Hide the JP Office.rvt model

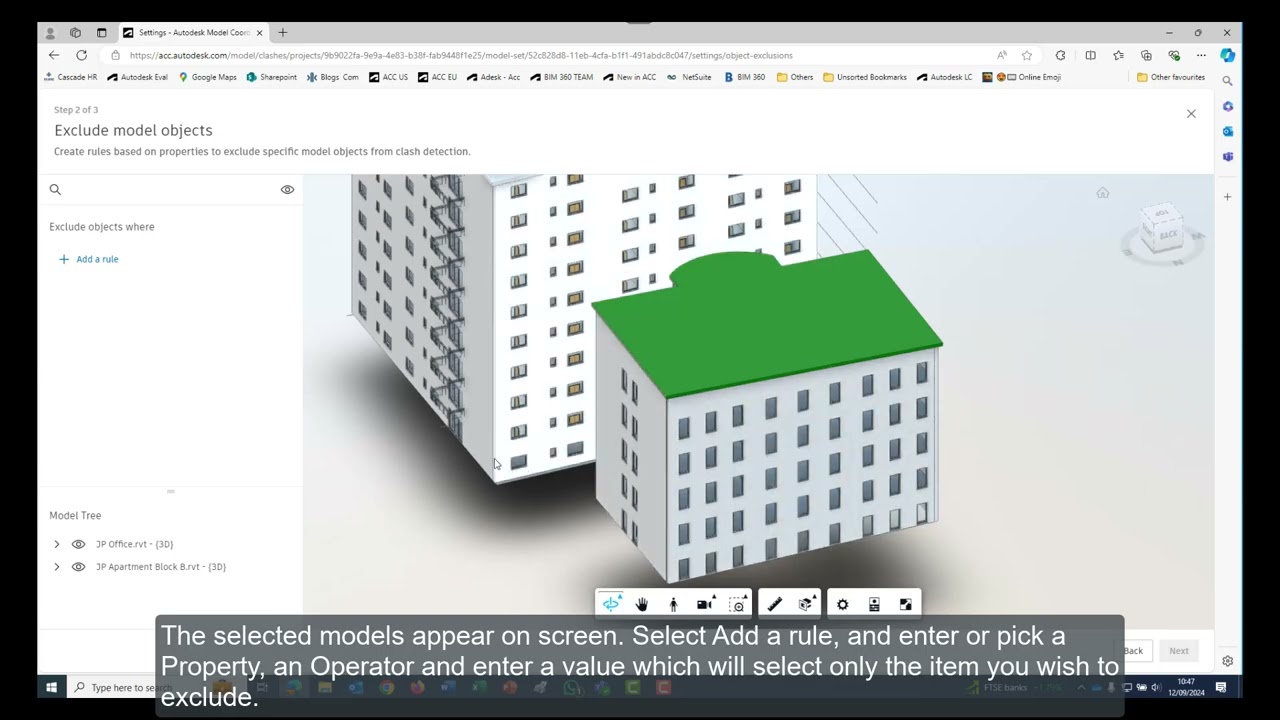pos(78,544)
